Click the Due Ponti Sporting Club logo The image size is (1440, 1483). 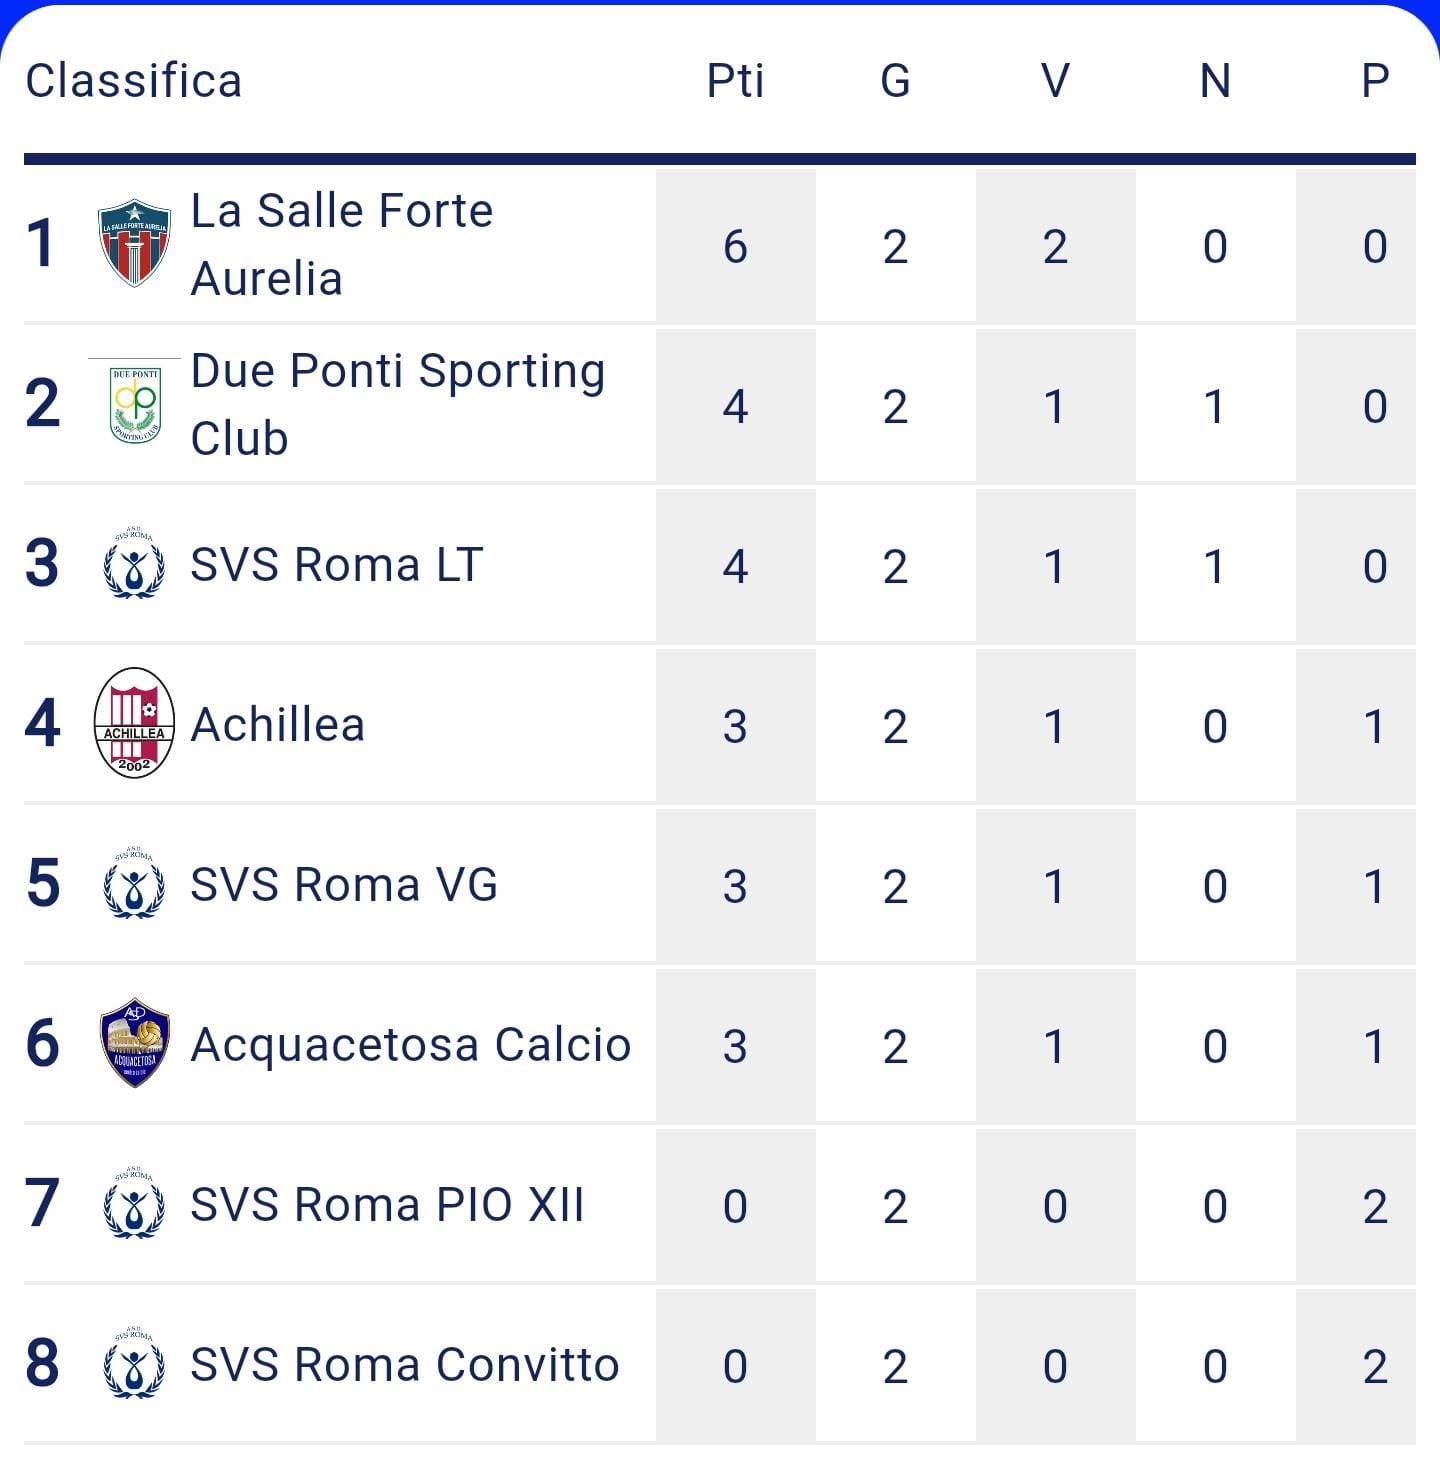(134, 404)
